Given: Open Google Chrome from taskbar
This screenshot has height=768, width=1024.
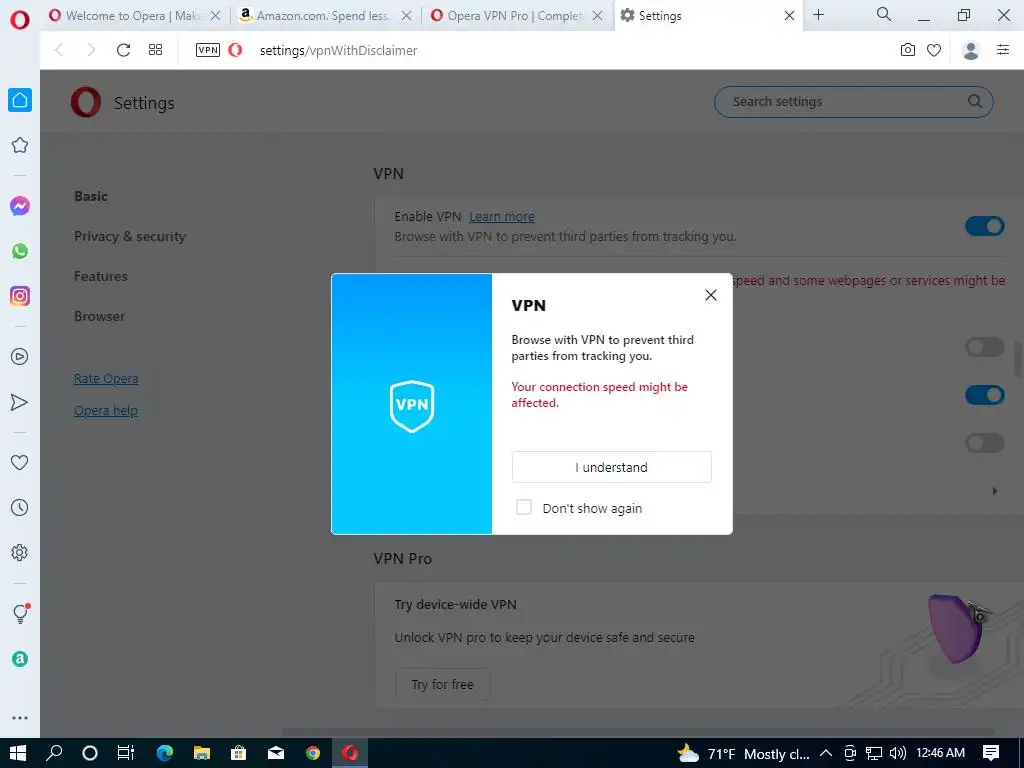Looking at the screenshot, I should click(313, 753).
